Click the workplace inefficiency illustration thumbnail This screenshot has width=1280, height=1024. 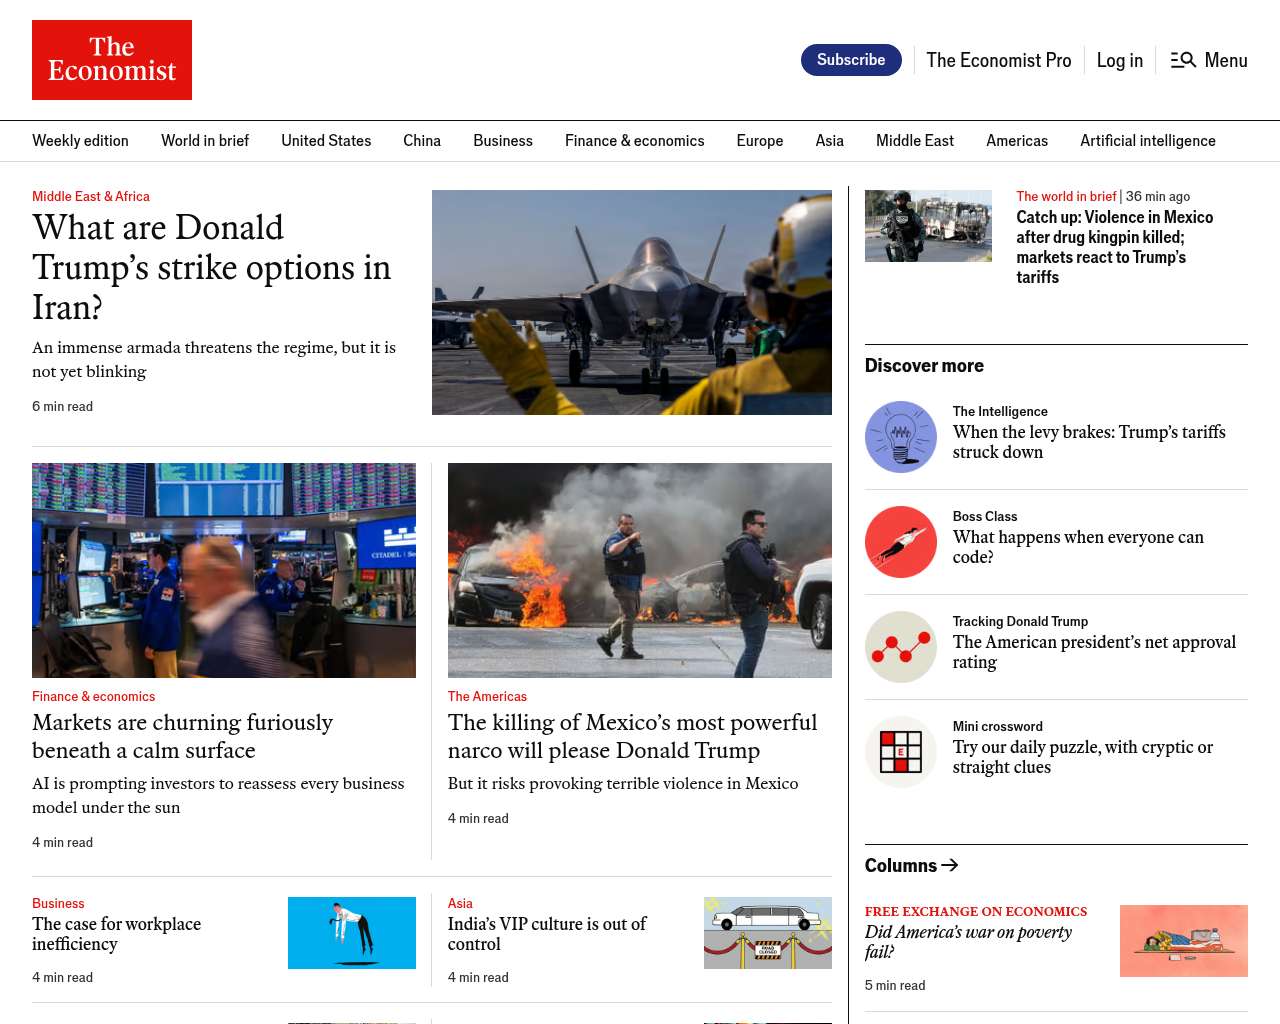pyautogui.click(x=351, y=932)
